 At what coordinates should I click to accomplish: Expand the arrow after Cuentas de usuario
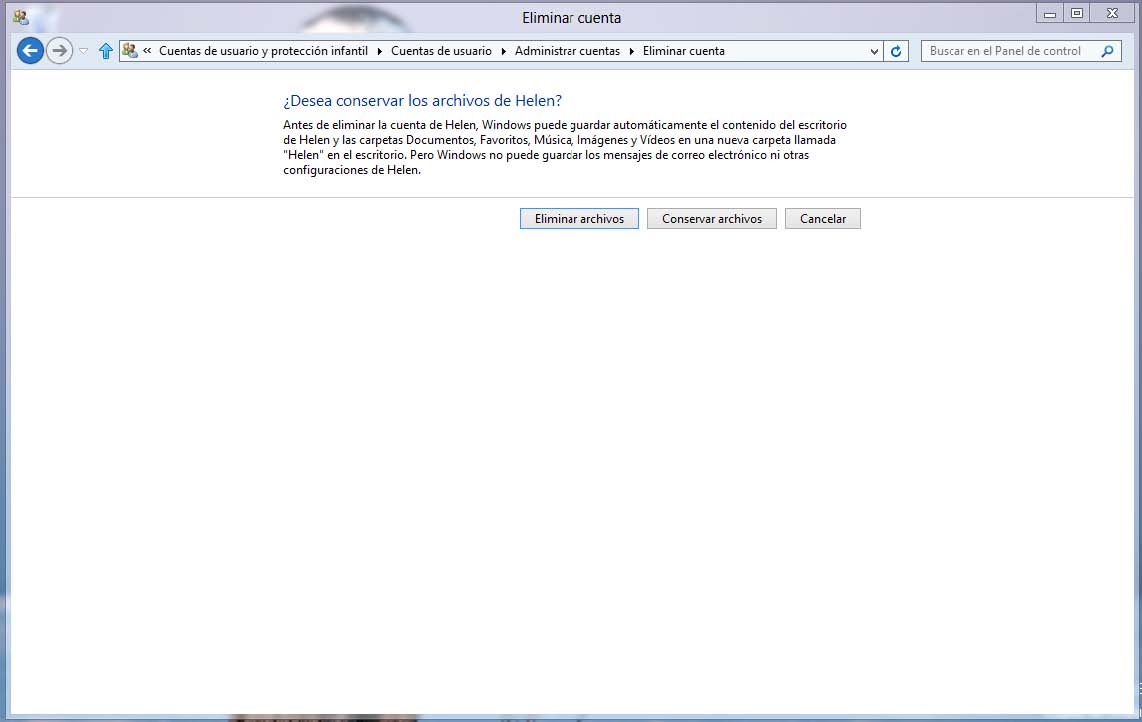pos(503,51)
